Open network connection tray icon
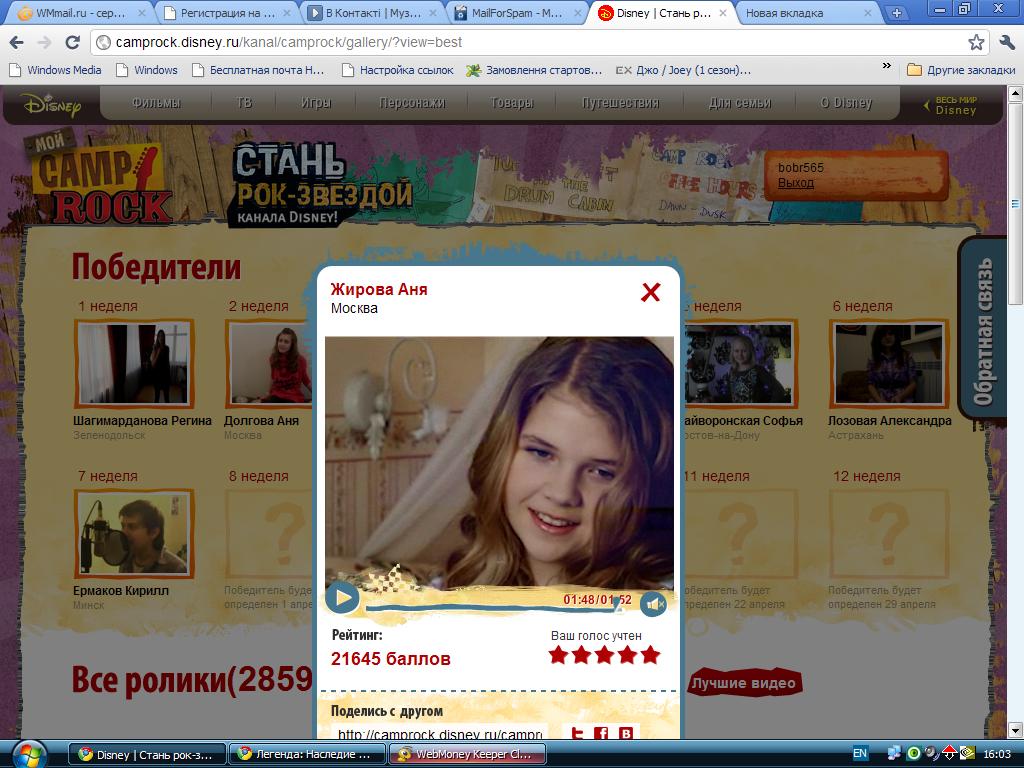1024x768 pixels. tap(894, 754)
